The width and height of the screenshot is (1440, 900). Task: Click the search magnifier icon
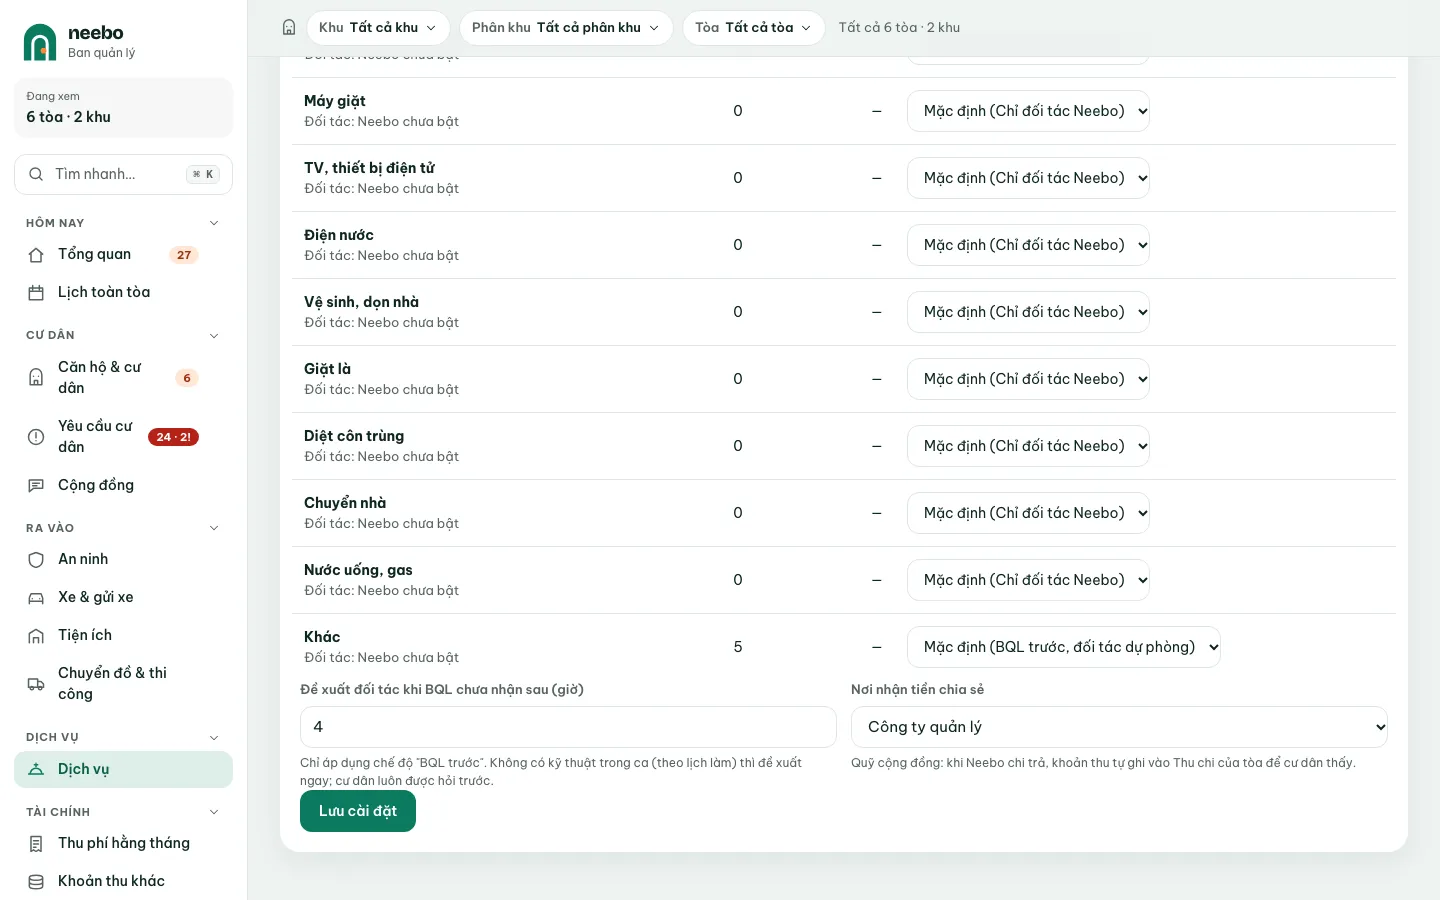[x=36, y=174]
